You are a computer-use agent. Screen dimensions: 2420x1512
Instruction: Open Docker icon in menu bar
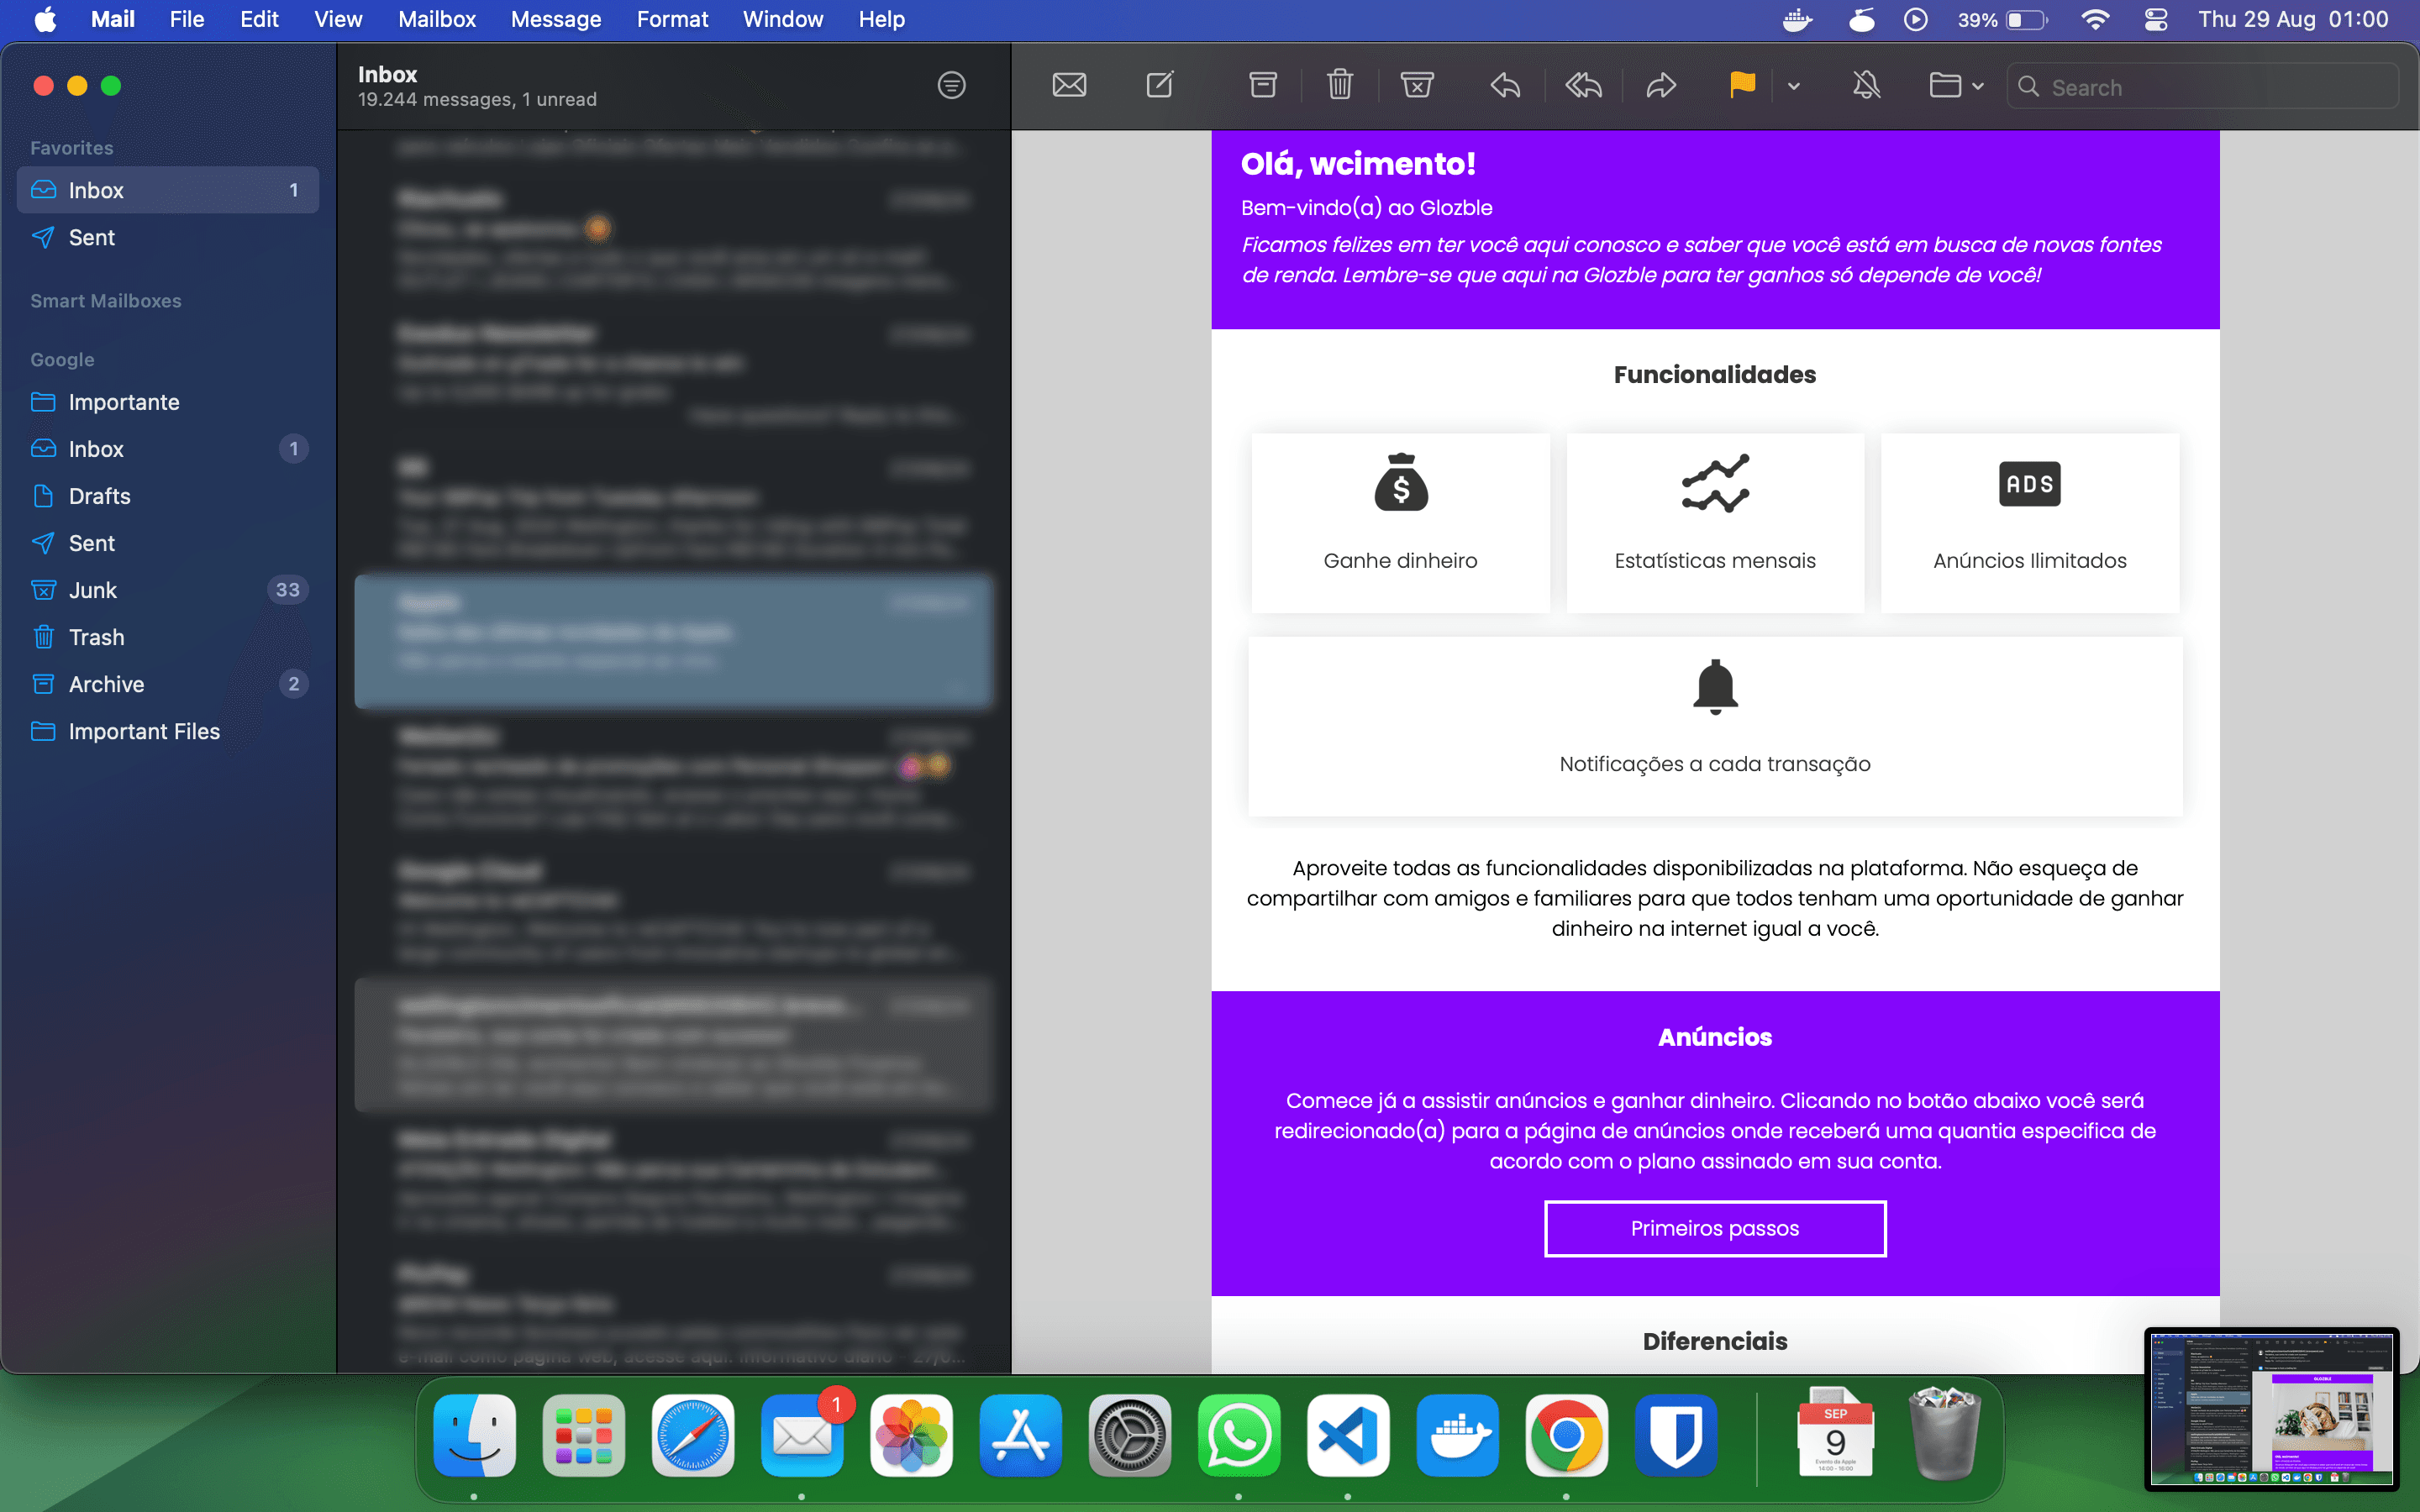[1798, 19]
